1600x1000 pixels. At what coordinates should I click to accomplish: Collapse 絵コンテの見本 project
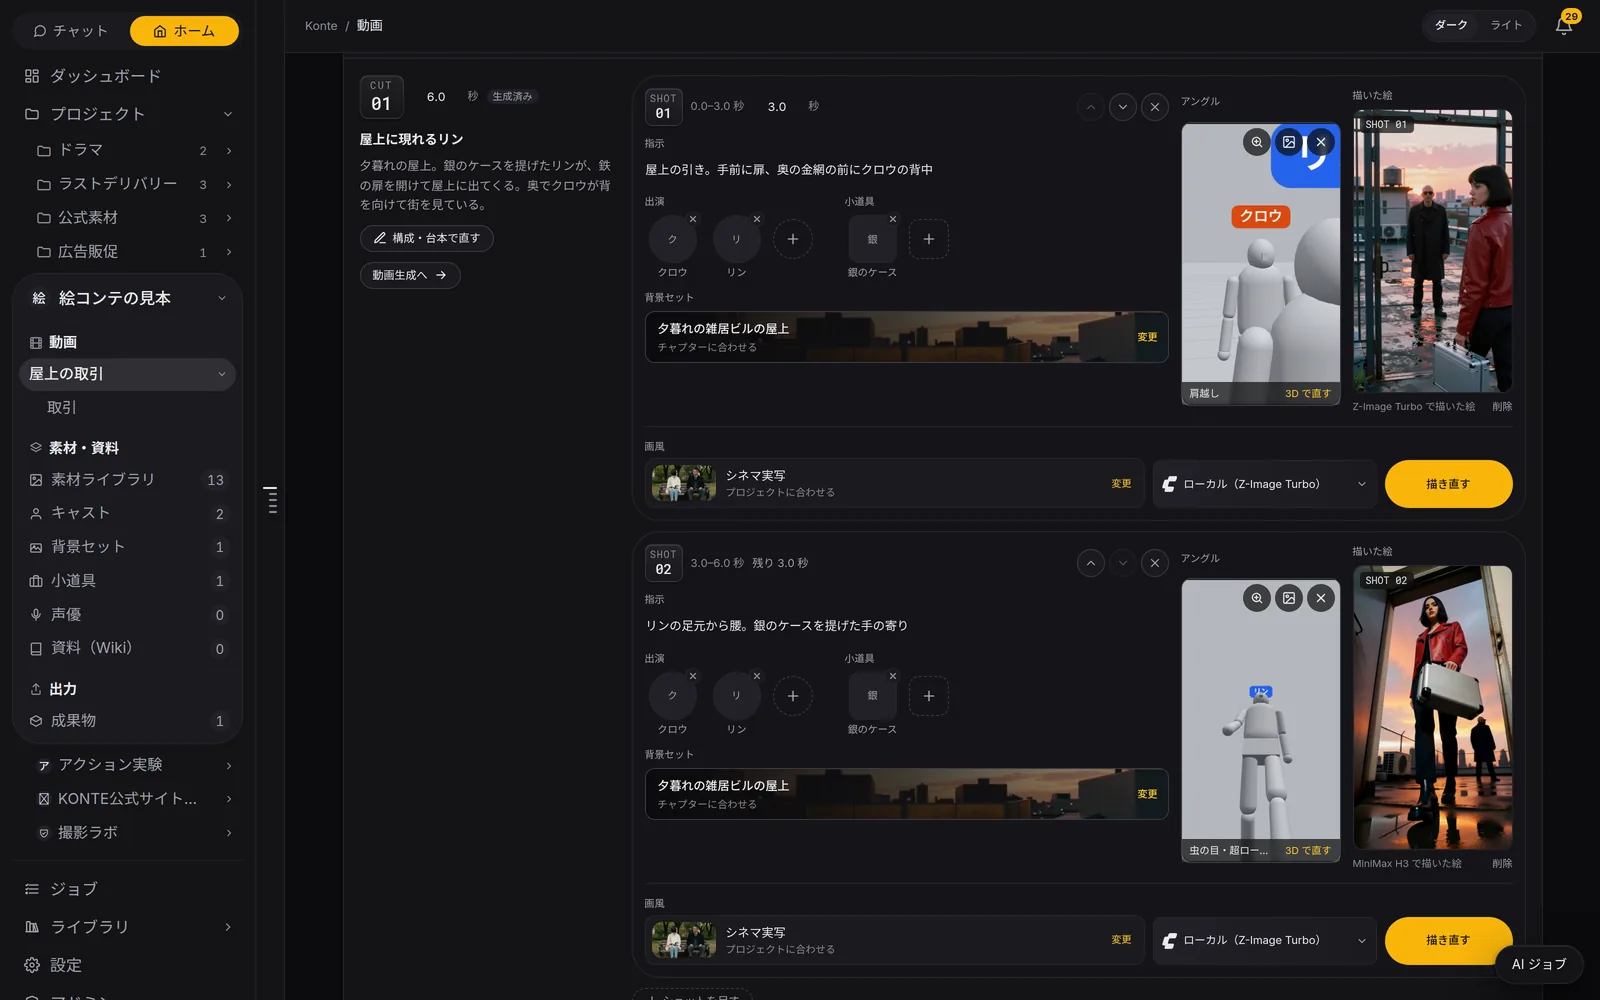222,298
